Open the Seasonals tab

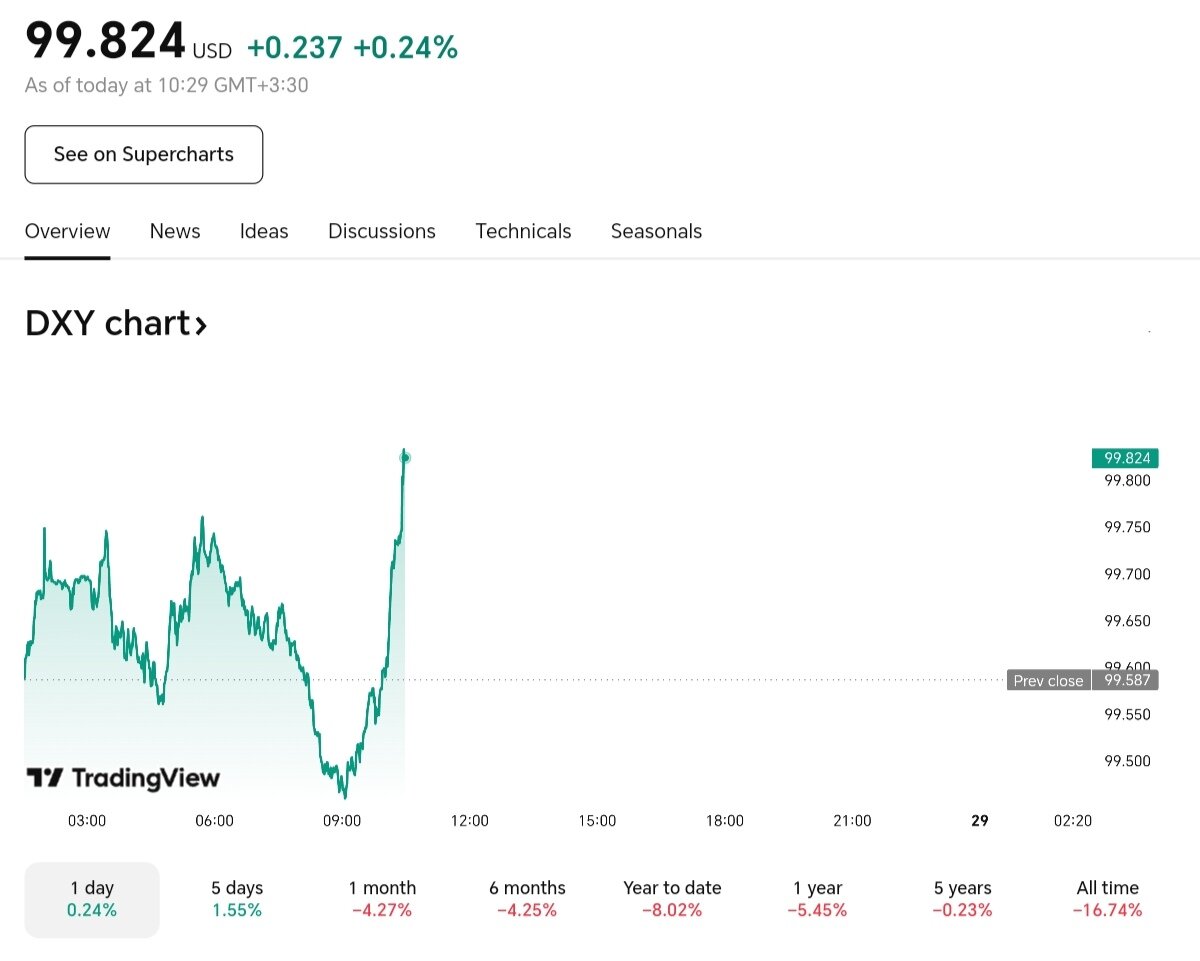point(656,231)
